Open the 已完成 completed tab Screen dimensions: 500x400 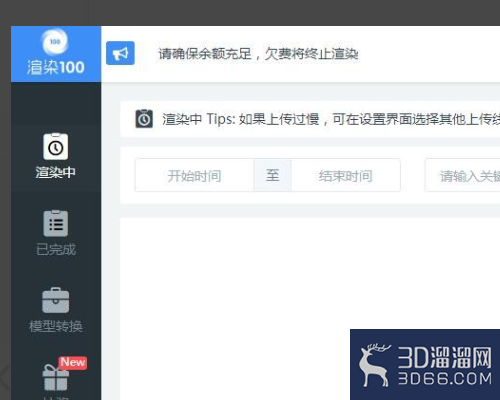coord(56,233)
